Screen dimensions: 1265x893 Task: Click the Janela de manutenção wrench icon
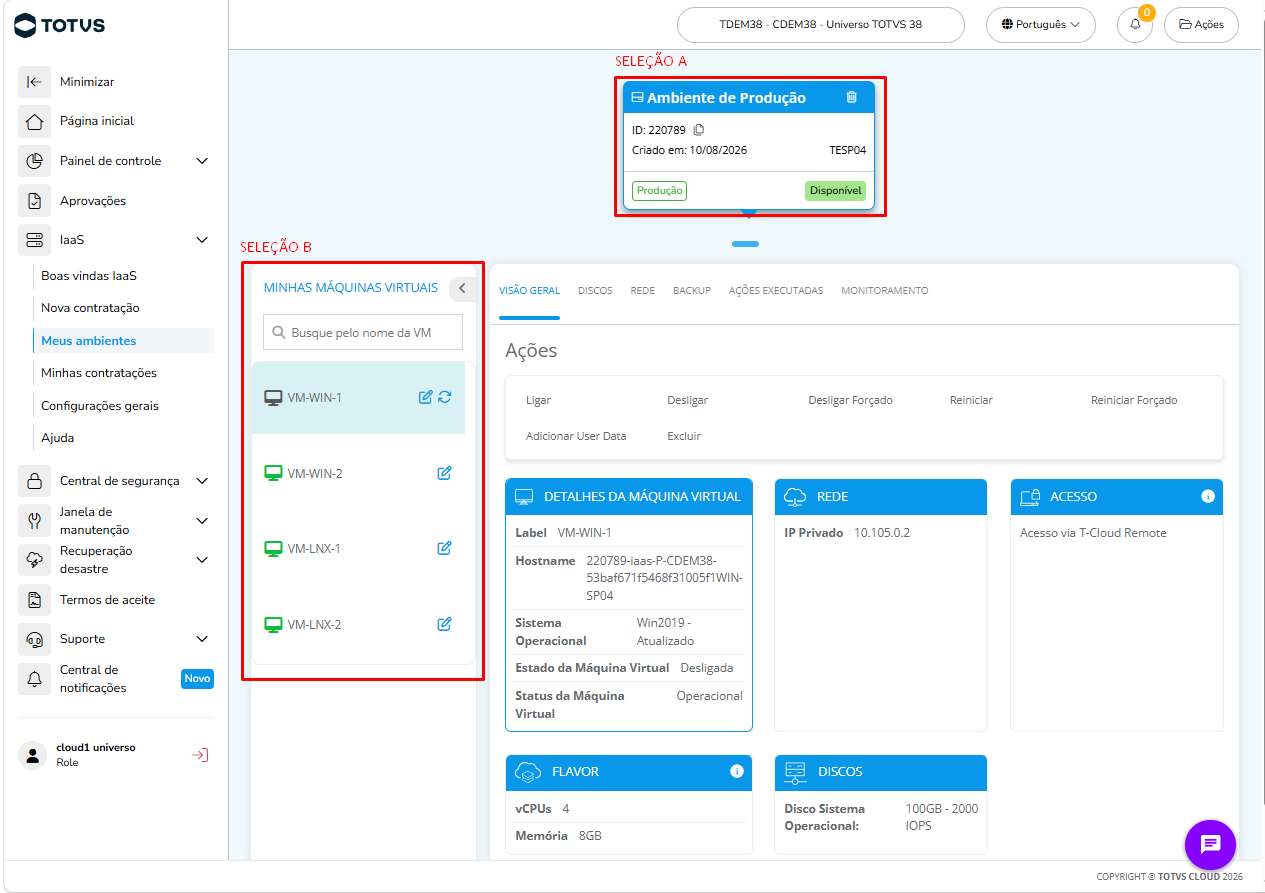[x=34, y=521]
